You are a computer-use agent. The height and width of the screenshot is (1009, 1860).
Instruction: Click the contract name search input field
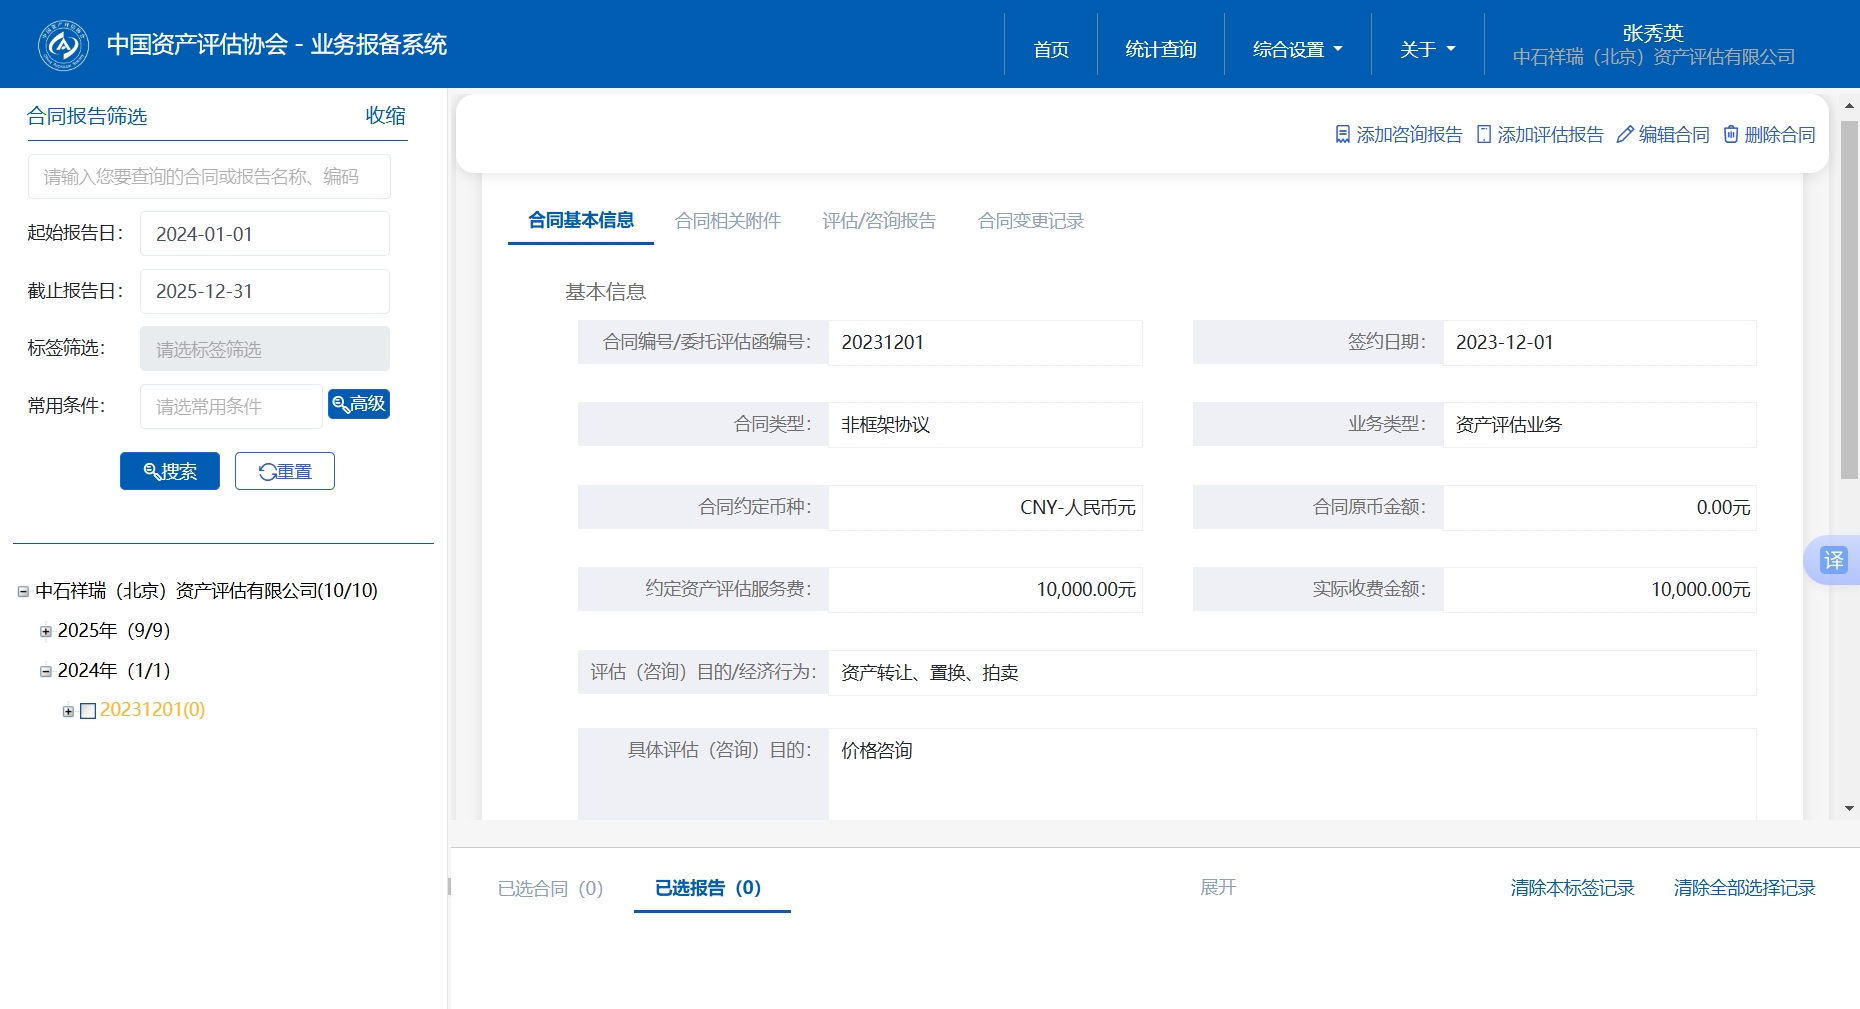(x=209, y=177)
